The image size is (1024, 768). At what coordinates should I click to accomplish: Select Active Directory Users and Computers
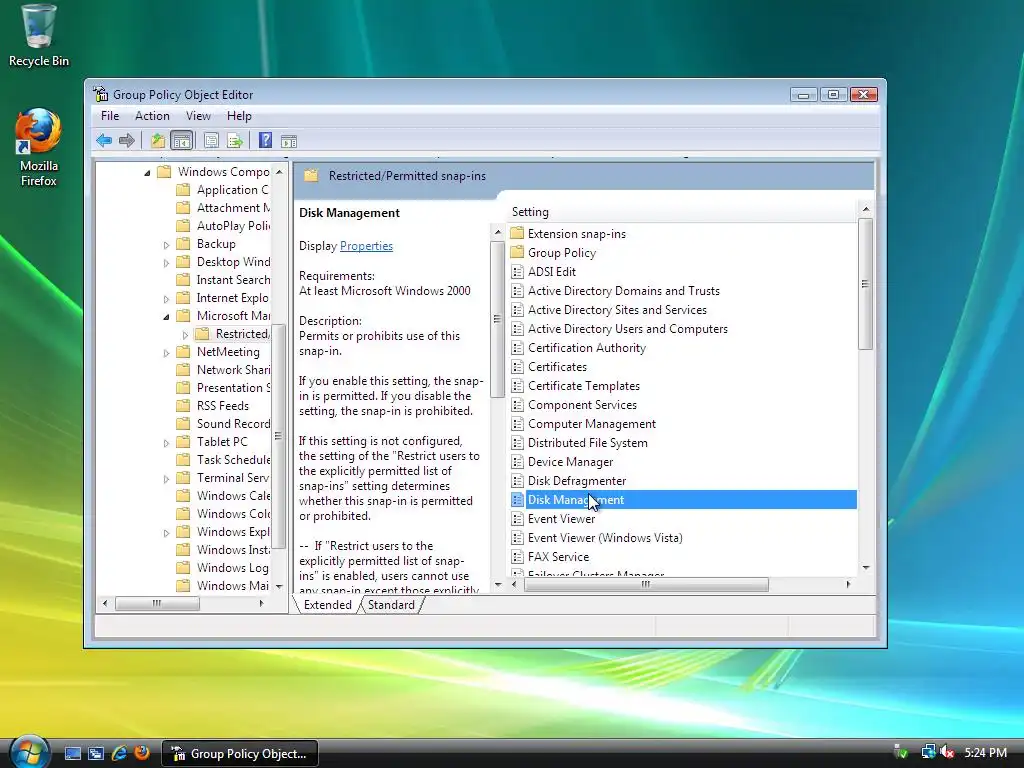click(628, 329)
